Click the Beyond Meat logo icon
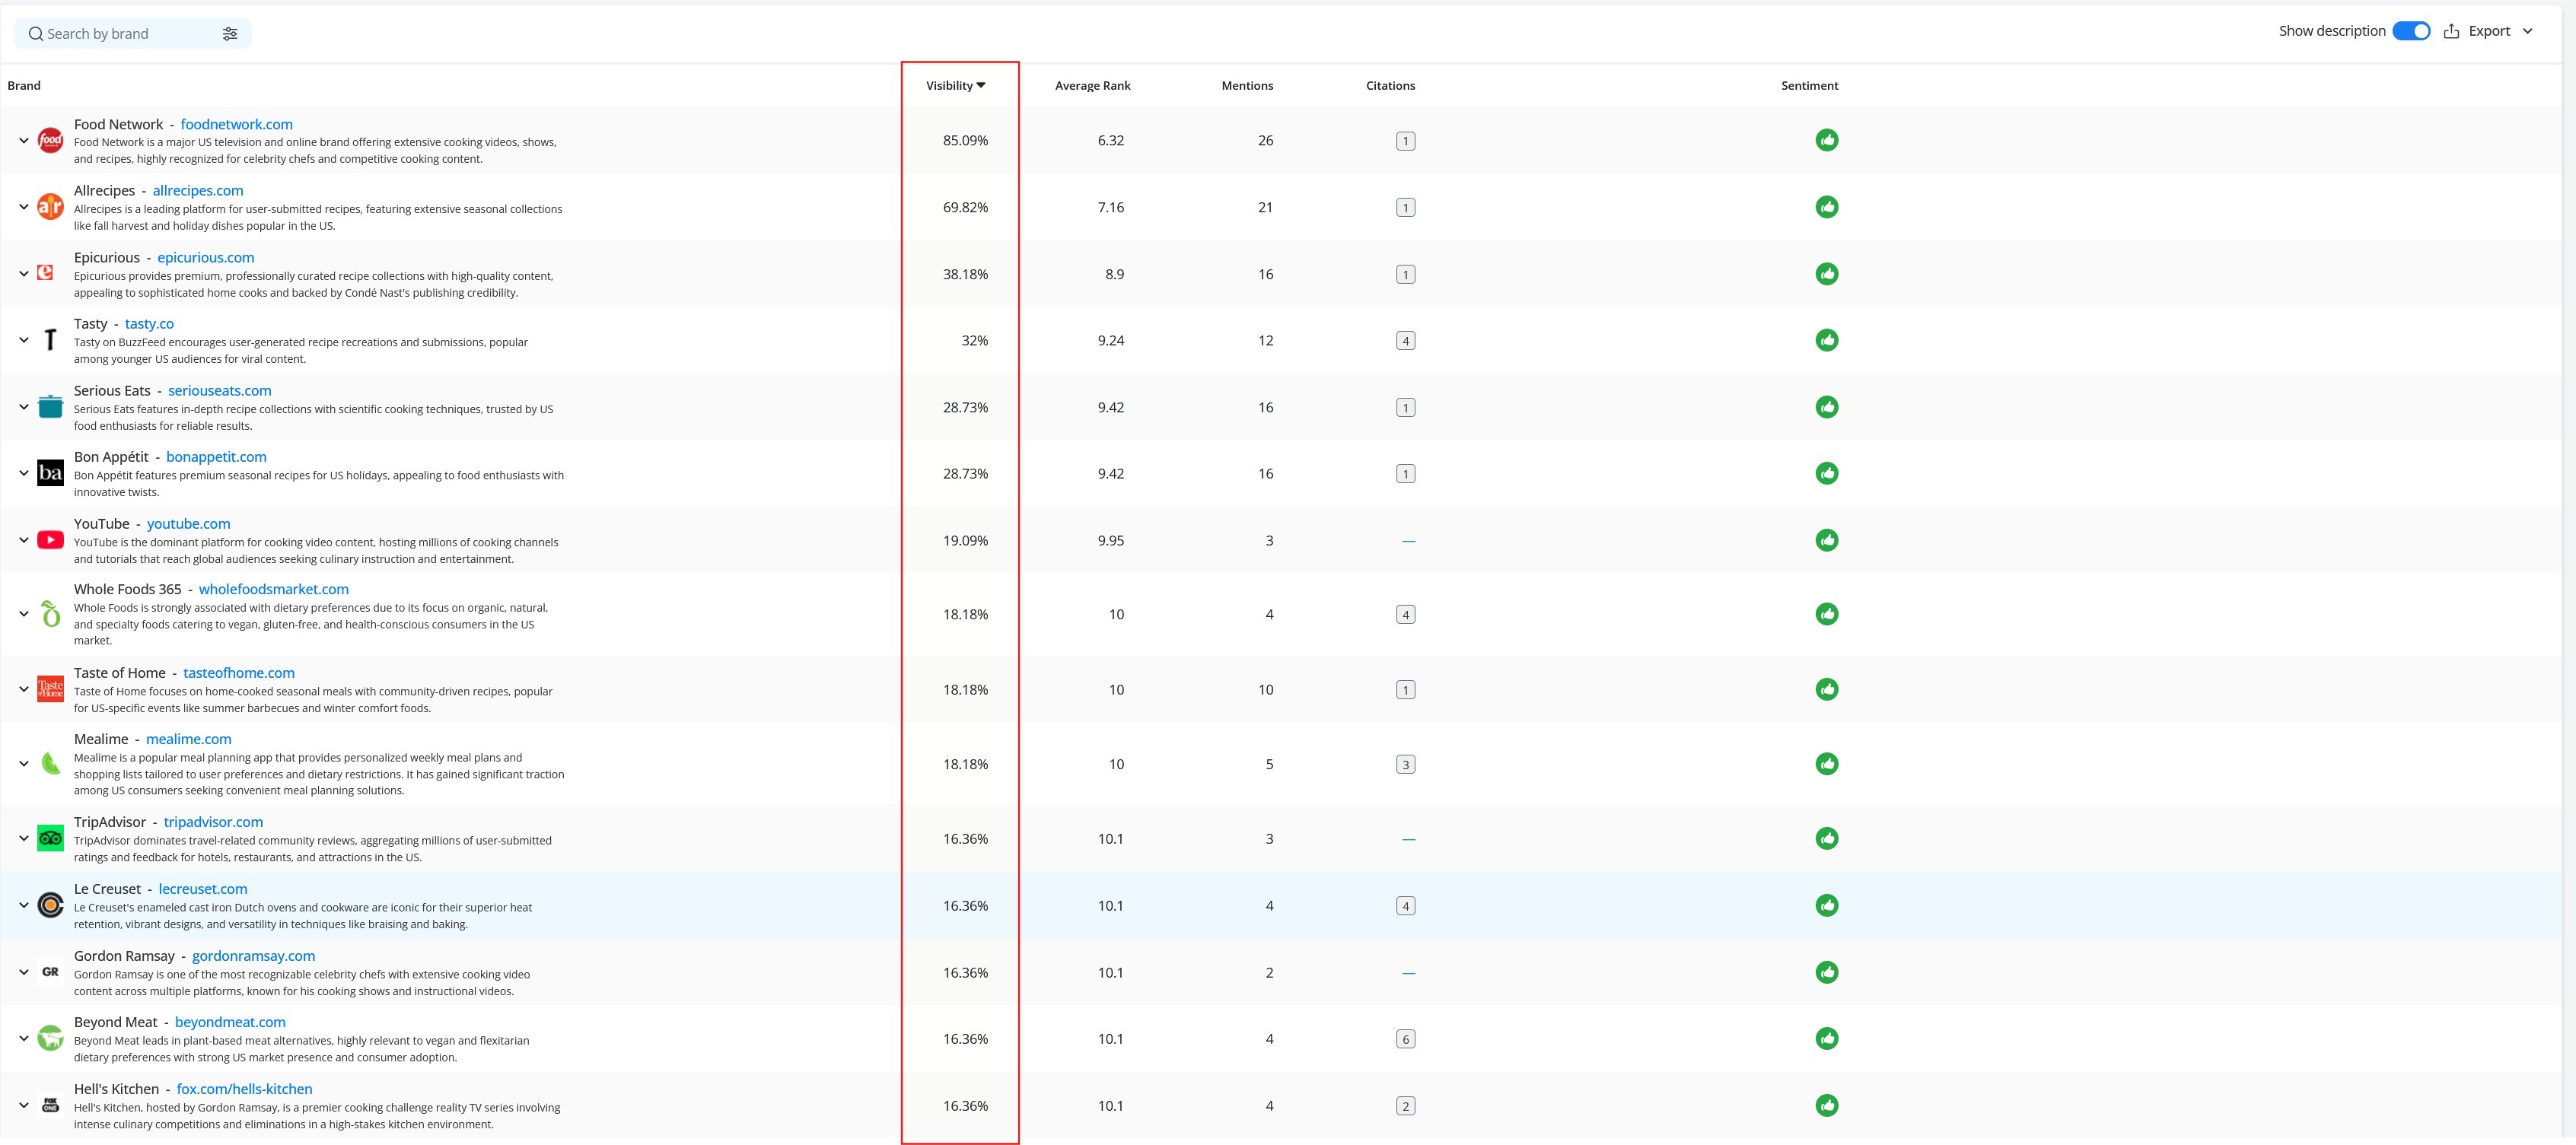 point(50,1038)
